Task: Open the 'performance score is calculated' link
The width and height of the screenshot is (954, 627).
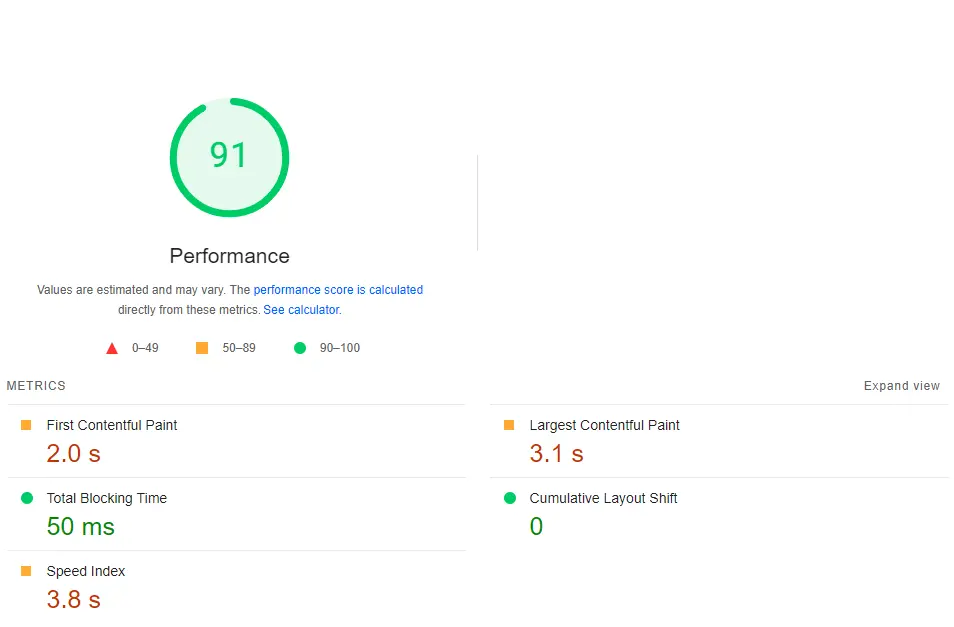Action: [x=338, y=290]
